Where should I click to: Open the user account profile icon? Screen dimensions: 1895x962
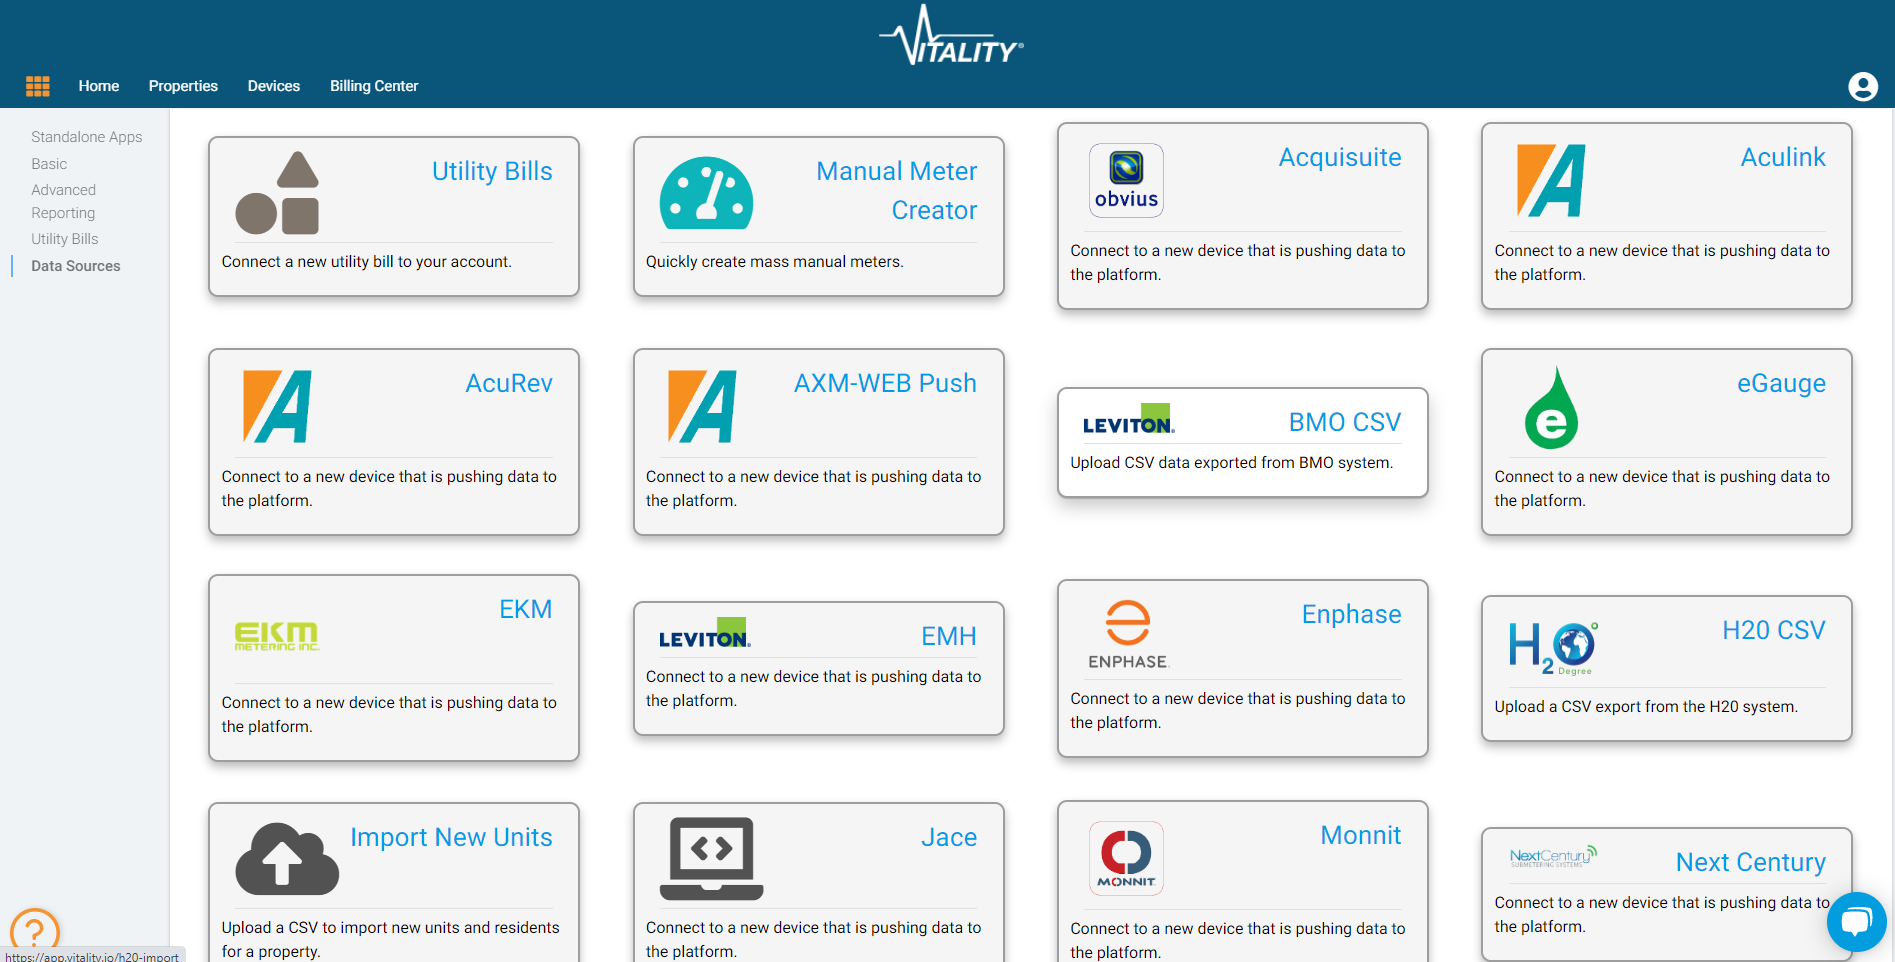click(1863, 87)
